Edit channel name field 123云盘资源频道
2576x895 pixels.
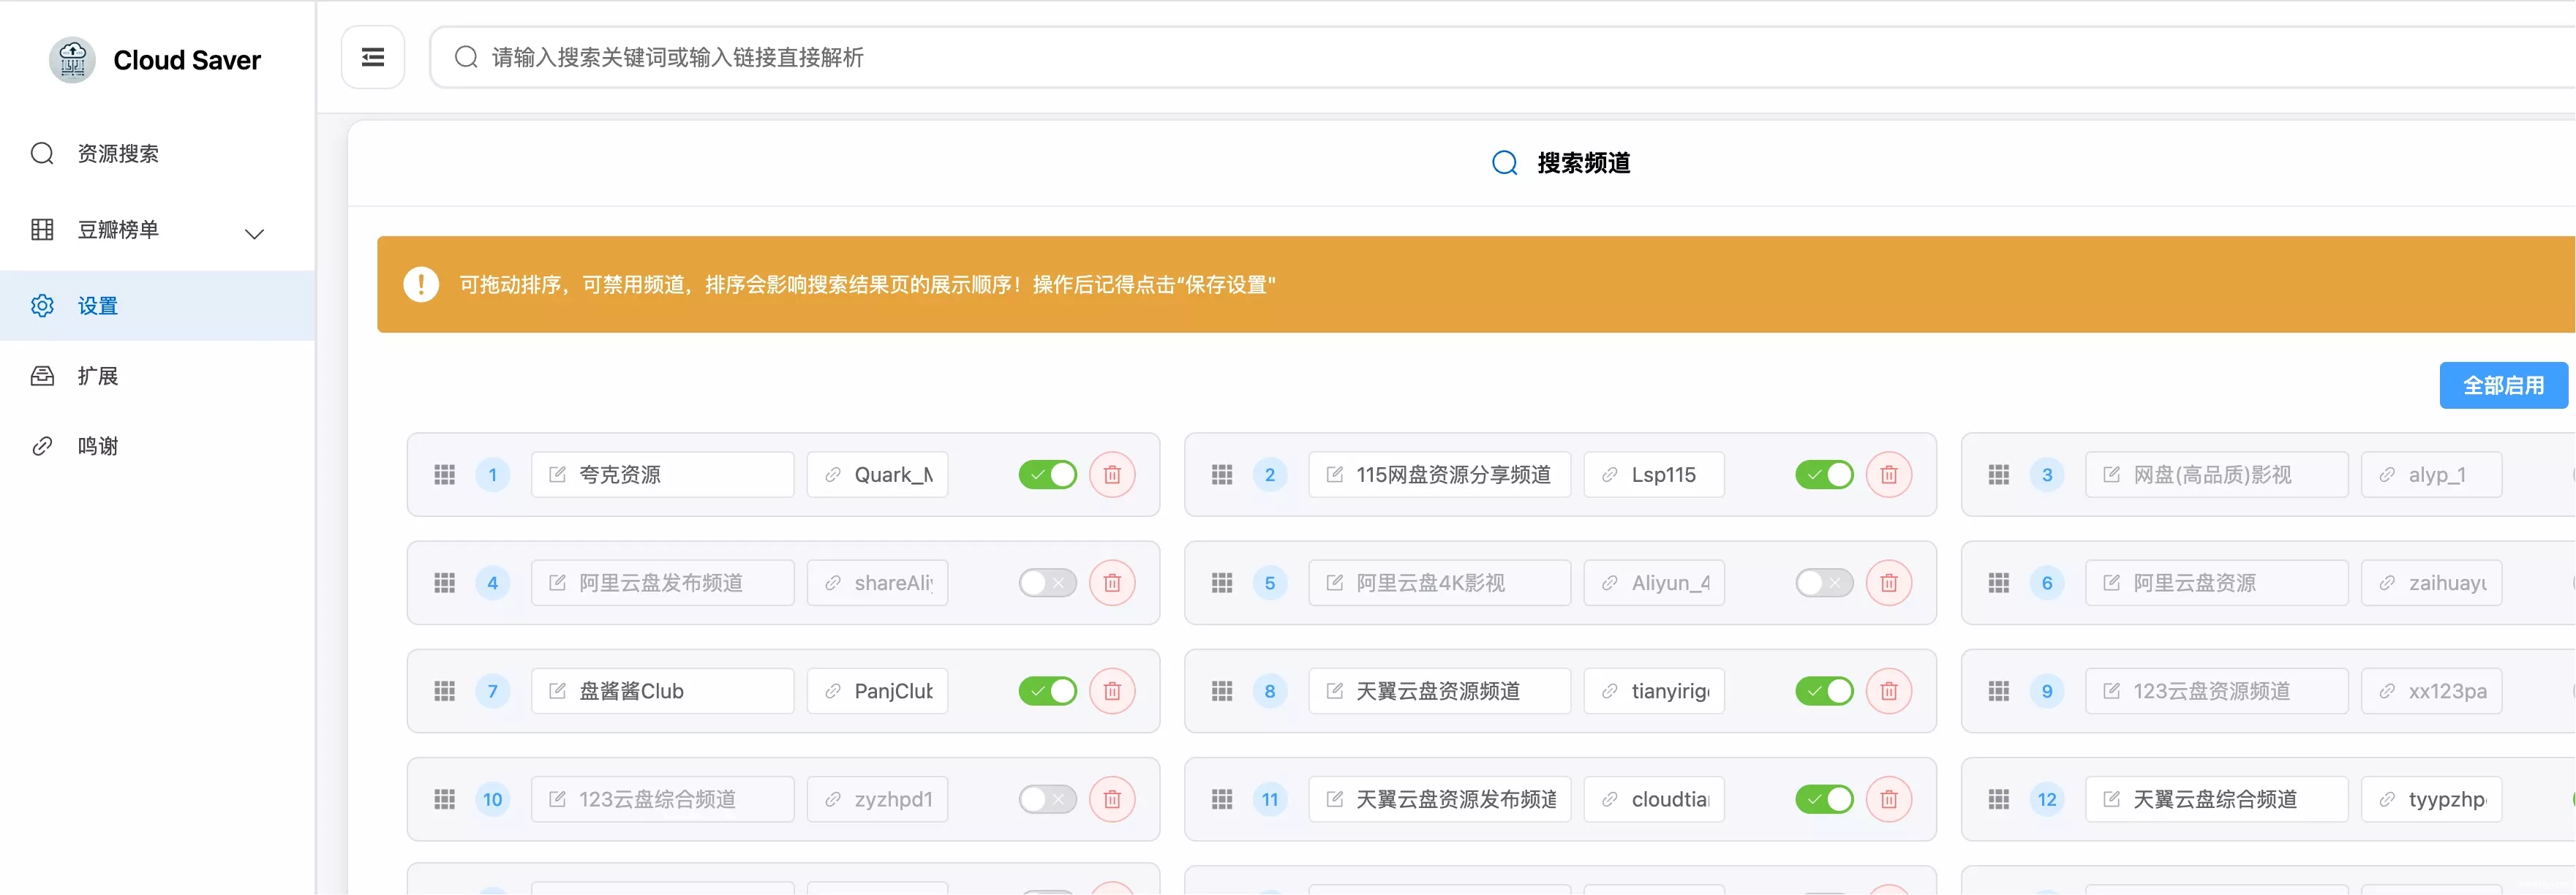click(2217, 691)
